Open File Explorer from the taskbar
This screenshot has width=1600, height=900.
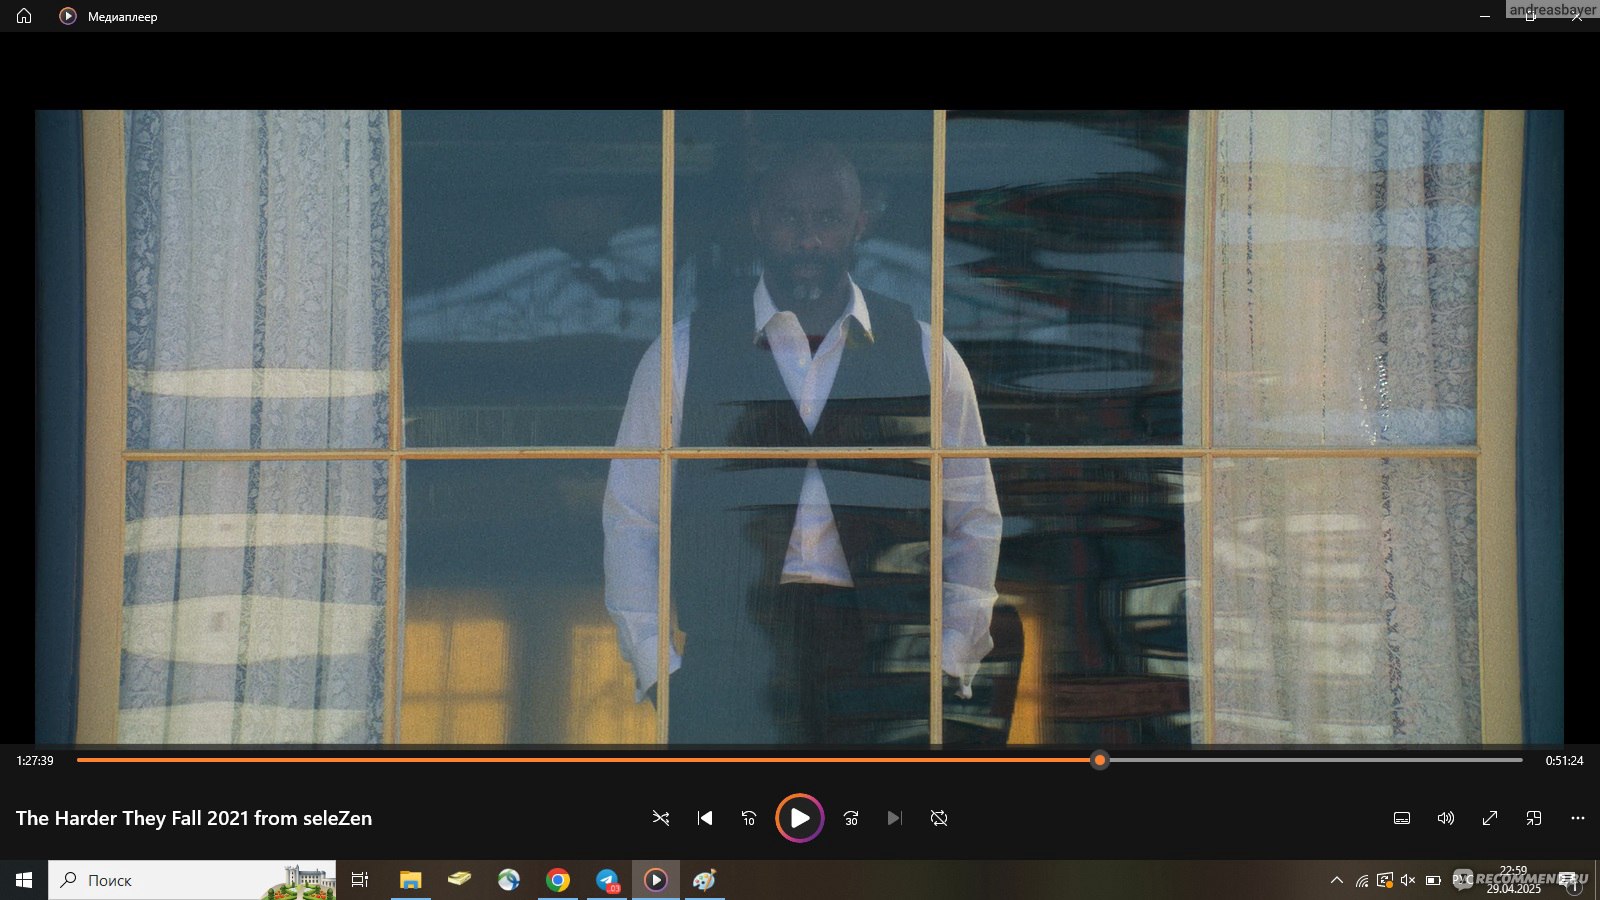[410, 880]
